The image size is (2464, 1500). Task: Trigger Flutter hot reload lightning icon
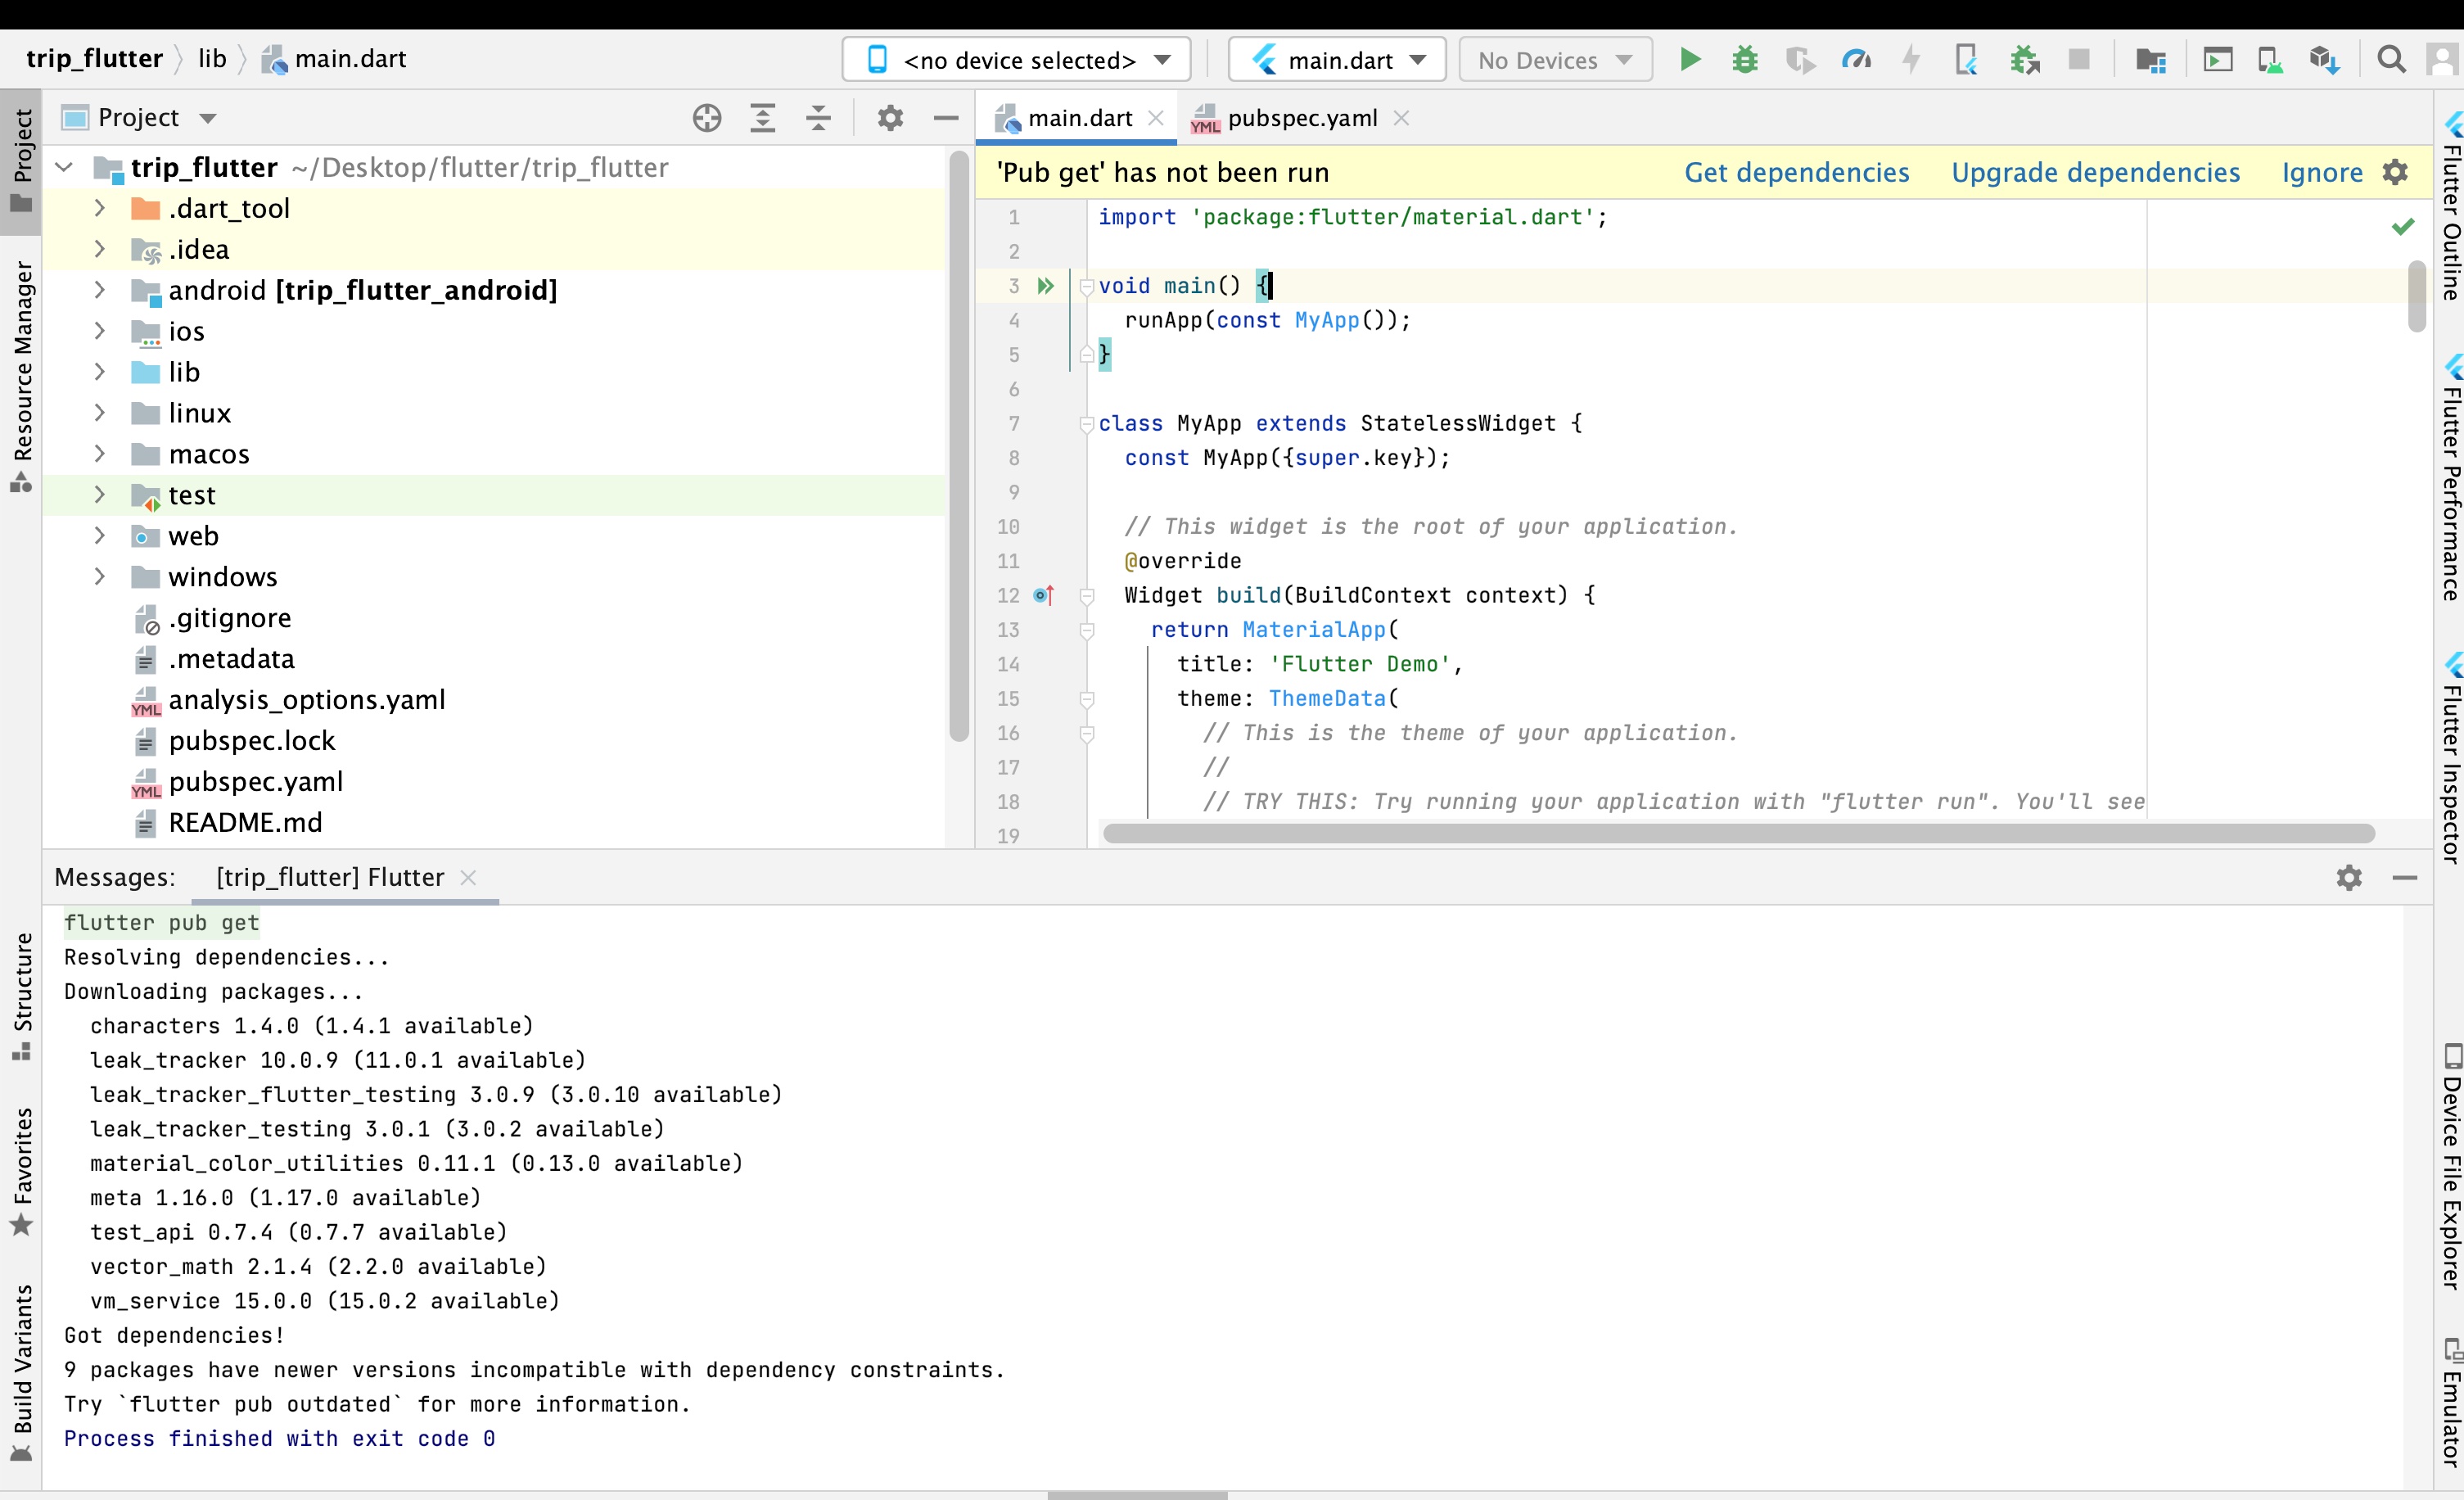point(1911,60)
